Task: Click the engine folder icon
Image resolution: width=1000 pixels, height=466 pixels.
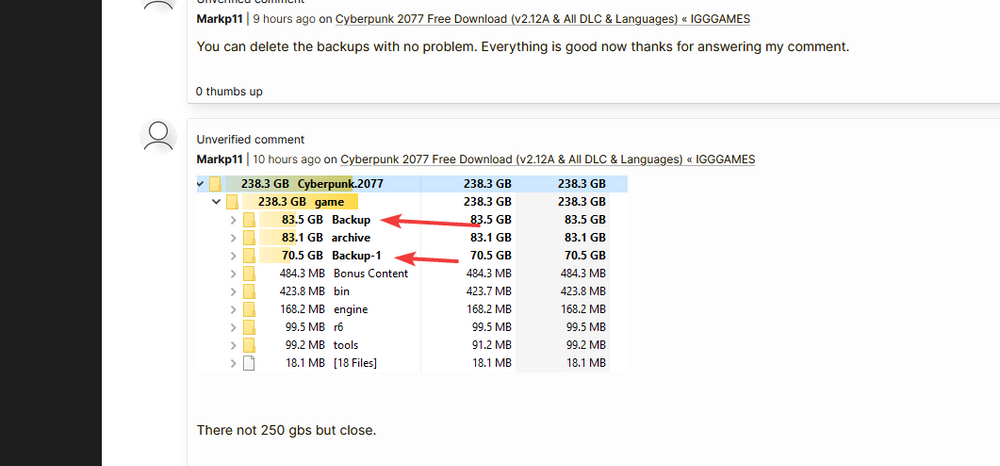Action: pyautogui.click(x=249, y=309)
